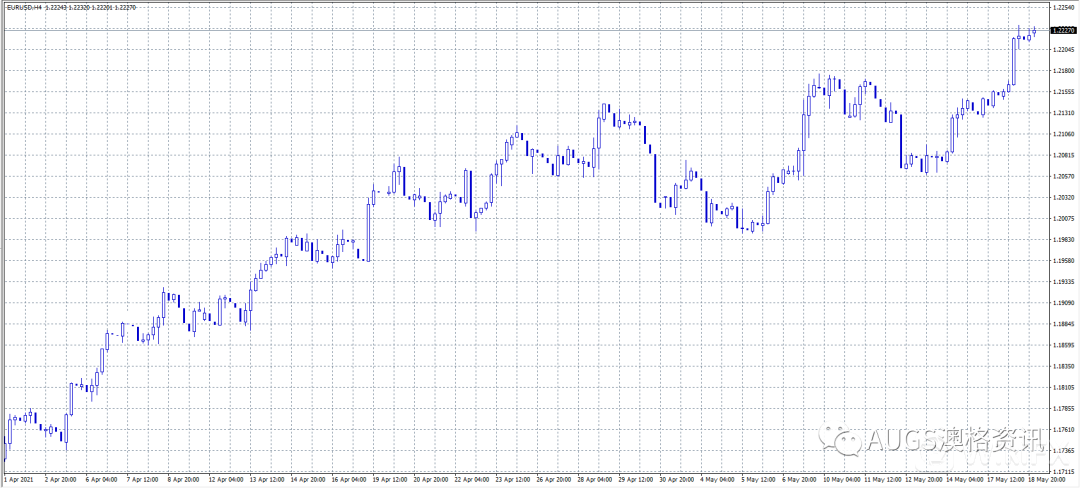Click the AUGS watermark text
The width and height of the screenshot is (1080, 488).
point(902,438)
